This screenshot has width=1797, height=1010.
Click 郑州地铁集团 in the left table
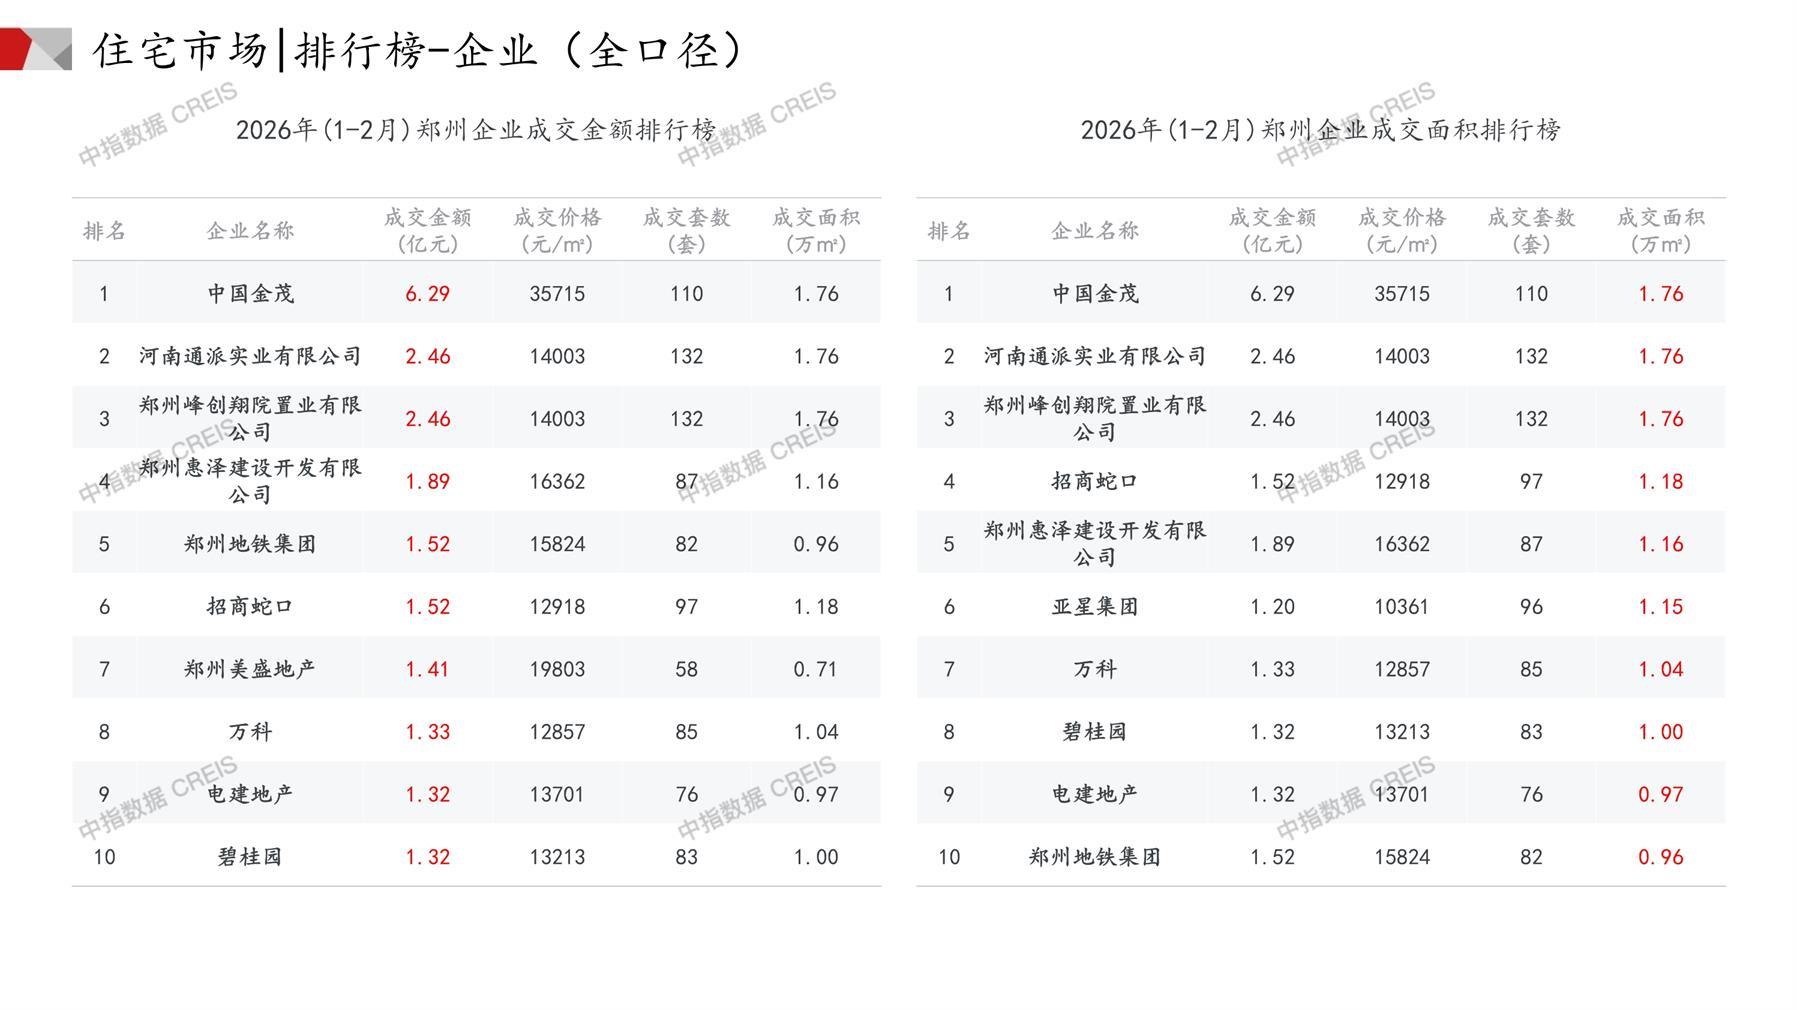coord(250,544)
